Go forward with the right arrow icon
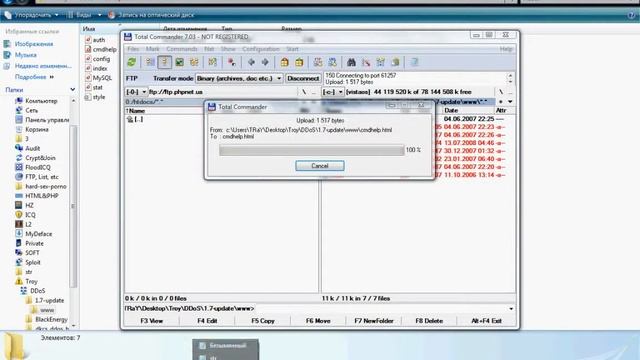Screen dimensions: 640x360 click(x=265, y=62)
